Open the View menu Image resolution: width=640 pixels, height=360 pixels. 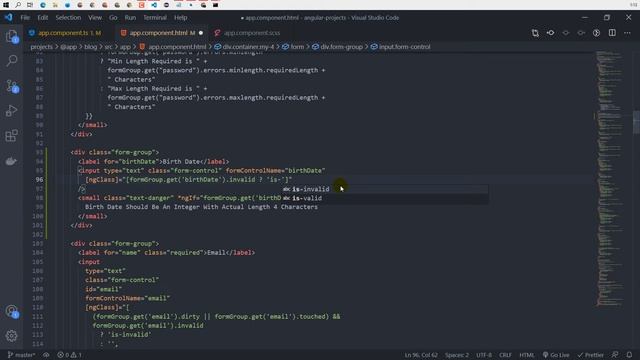point(95,18)
